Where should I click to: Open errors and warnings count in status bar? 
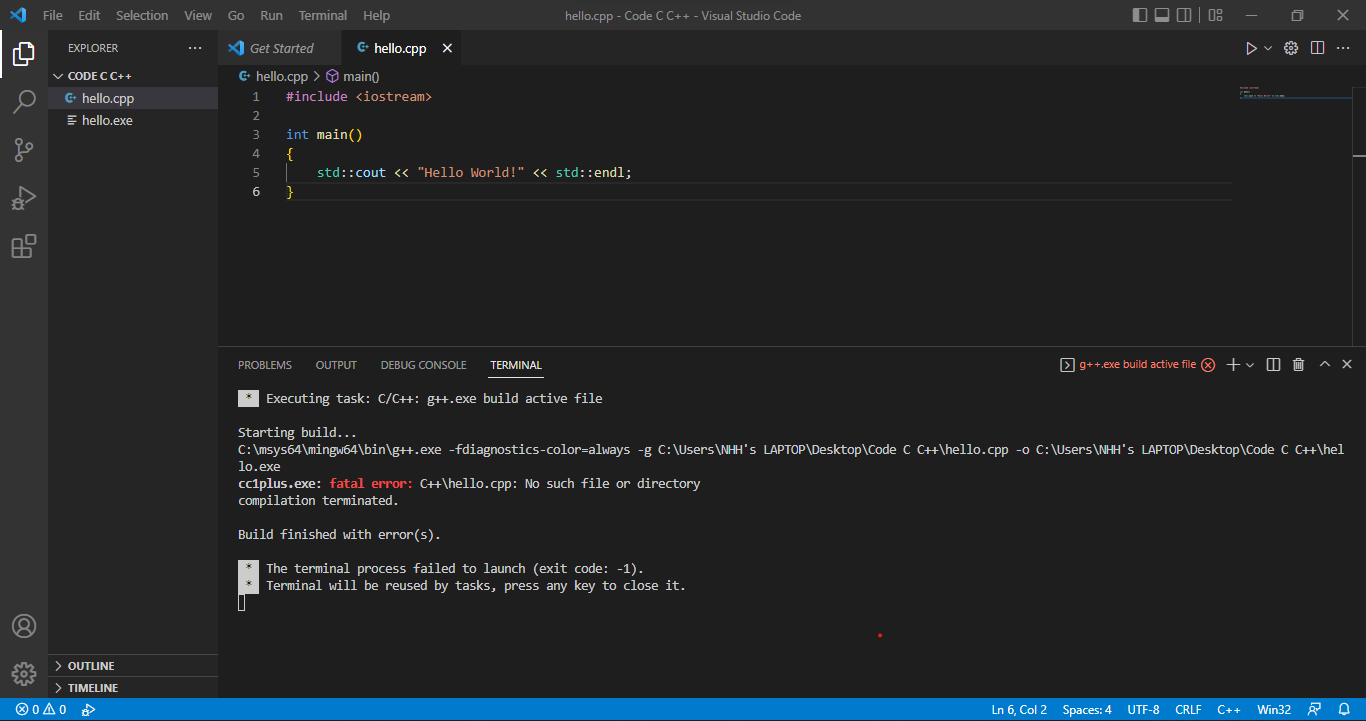(x=41, y=710)
